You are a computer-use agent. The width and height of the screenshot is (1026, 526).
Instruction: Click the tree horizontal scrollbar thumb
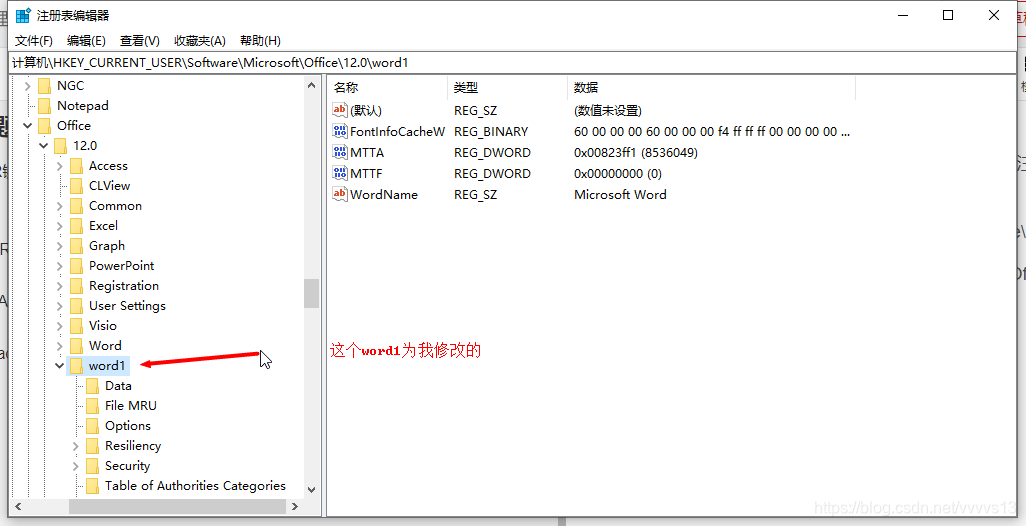[177, 506]
